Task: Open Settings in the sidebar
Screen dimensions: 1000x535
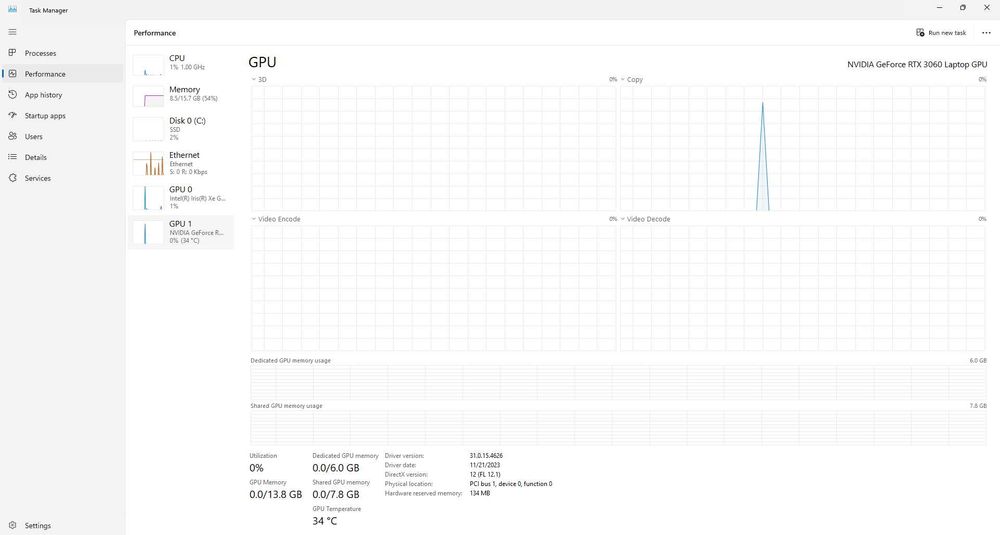Action: [x=62, y=525]
